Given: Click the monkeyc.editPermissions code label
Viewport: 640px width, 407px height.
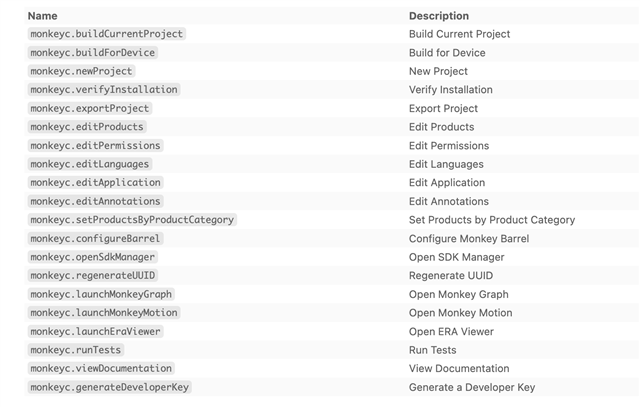Looking at the screenshot, I should pyautogui.click(x=95, y=146).
